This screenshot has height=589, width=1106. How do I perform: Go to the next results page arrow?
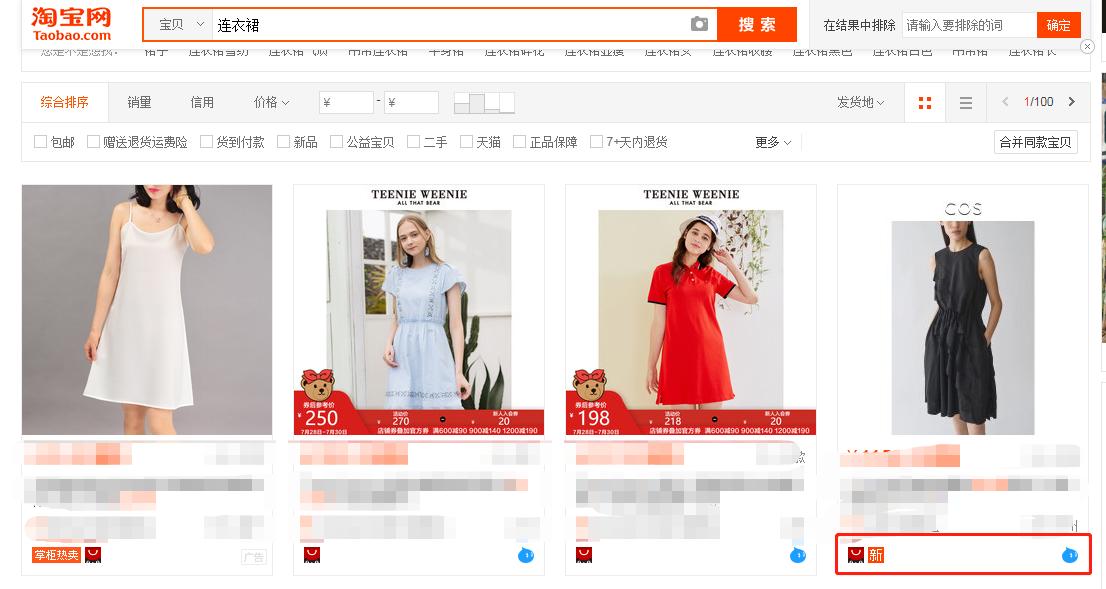1071,101
